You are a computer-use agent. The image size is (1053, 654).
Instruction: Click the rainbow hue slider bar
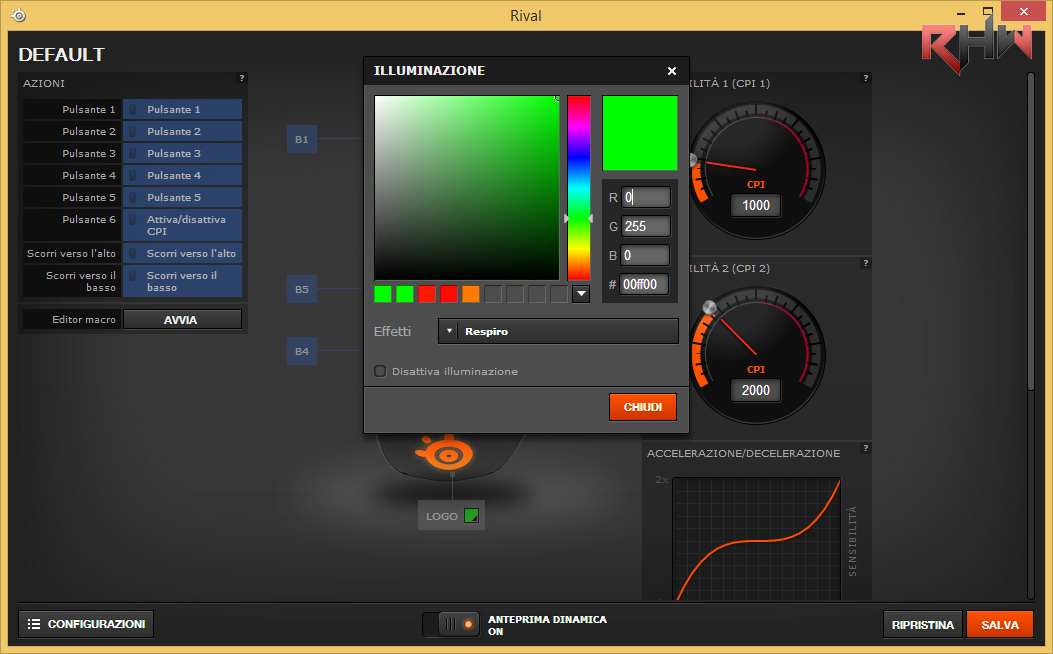[579, 188]
